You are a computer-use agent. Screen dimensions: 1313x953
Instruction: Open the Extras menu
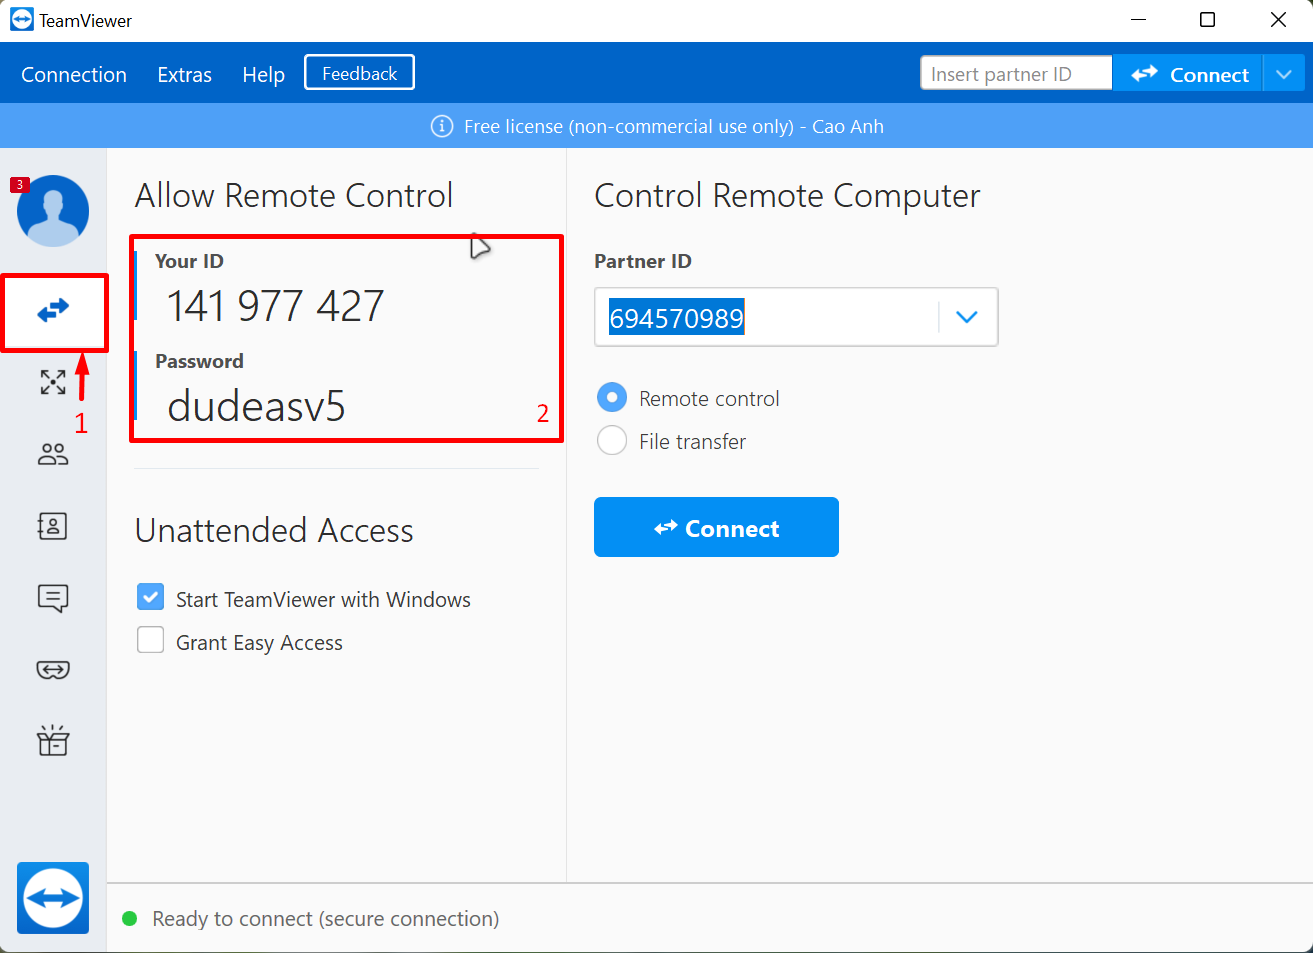(184, 75)
